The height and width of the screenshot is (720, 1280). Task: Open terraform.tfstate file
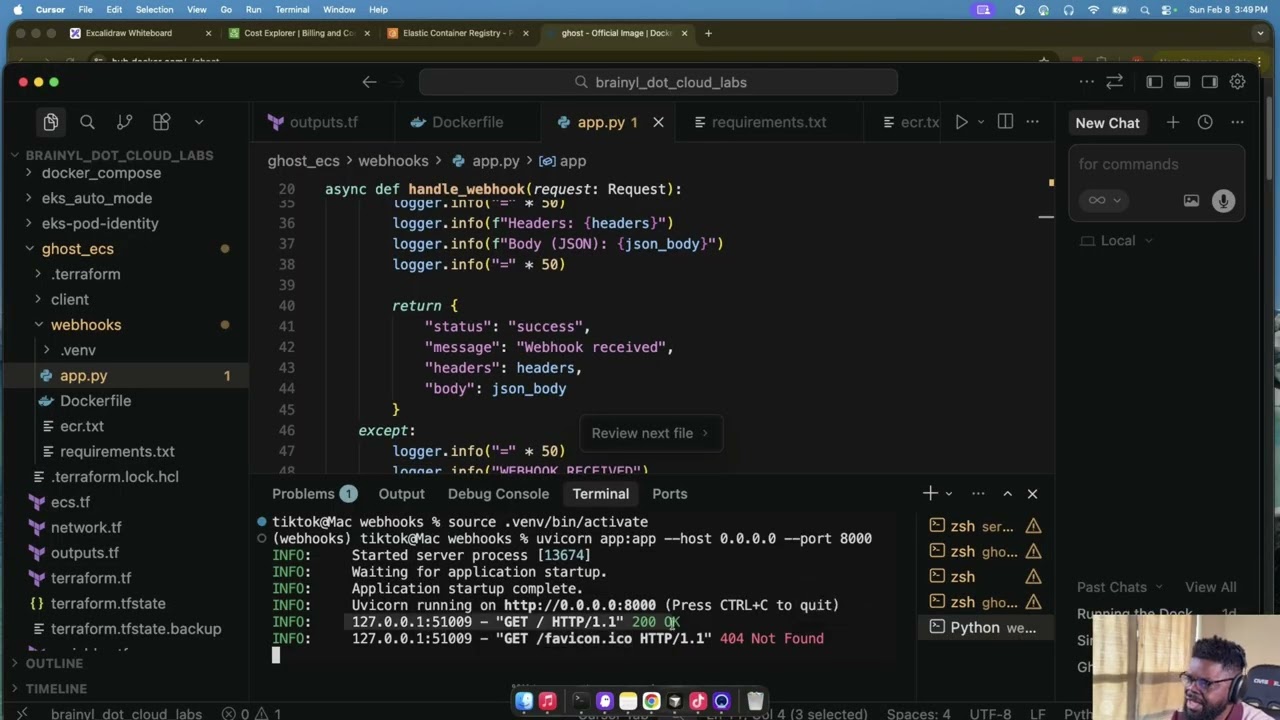pos(108,603)
